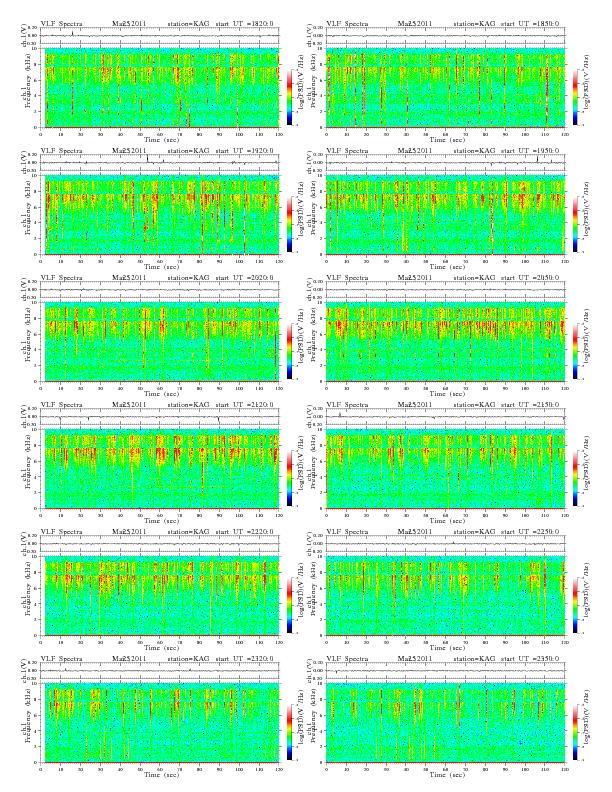
Task: Click the PSD color bar of the UT=1920:0 plot
Action: pos(289,224)
